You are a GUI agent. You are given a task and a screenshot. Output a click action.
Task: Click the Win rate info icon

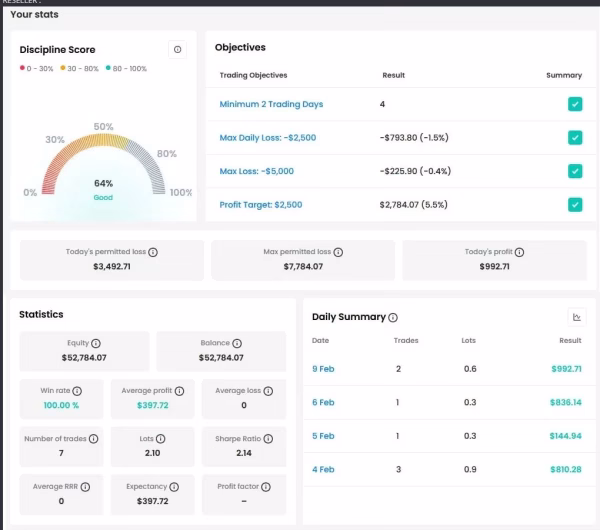coord(77,391)
